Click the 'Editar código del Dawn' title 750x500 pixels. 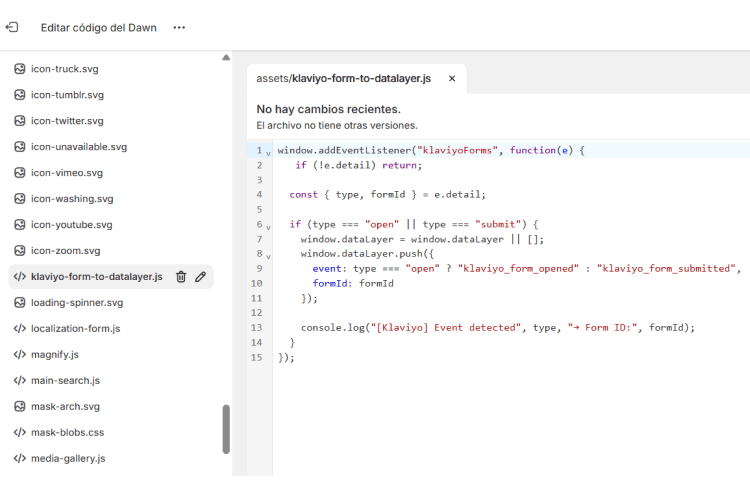(x=99, y=28)
